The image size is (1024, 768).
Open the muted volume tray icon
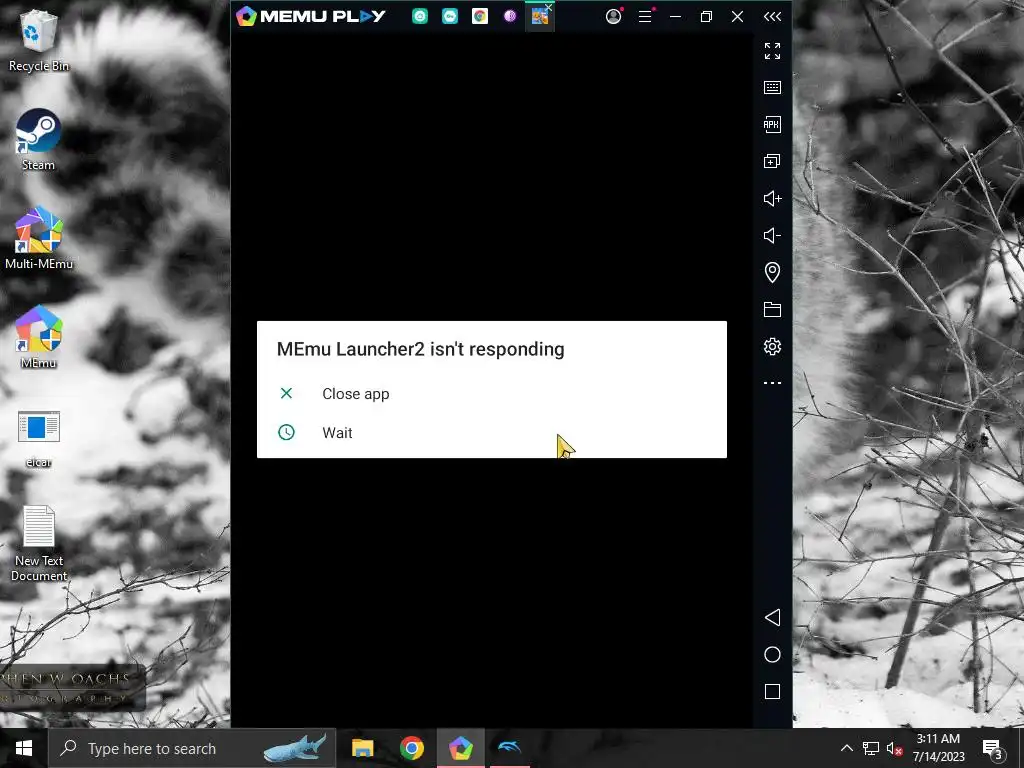click(895, 748)
